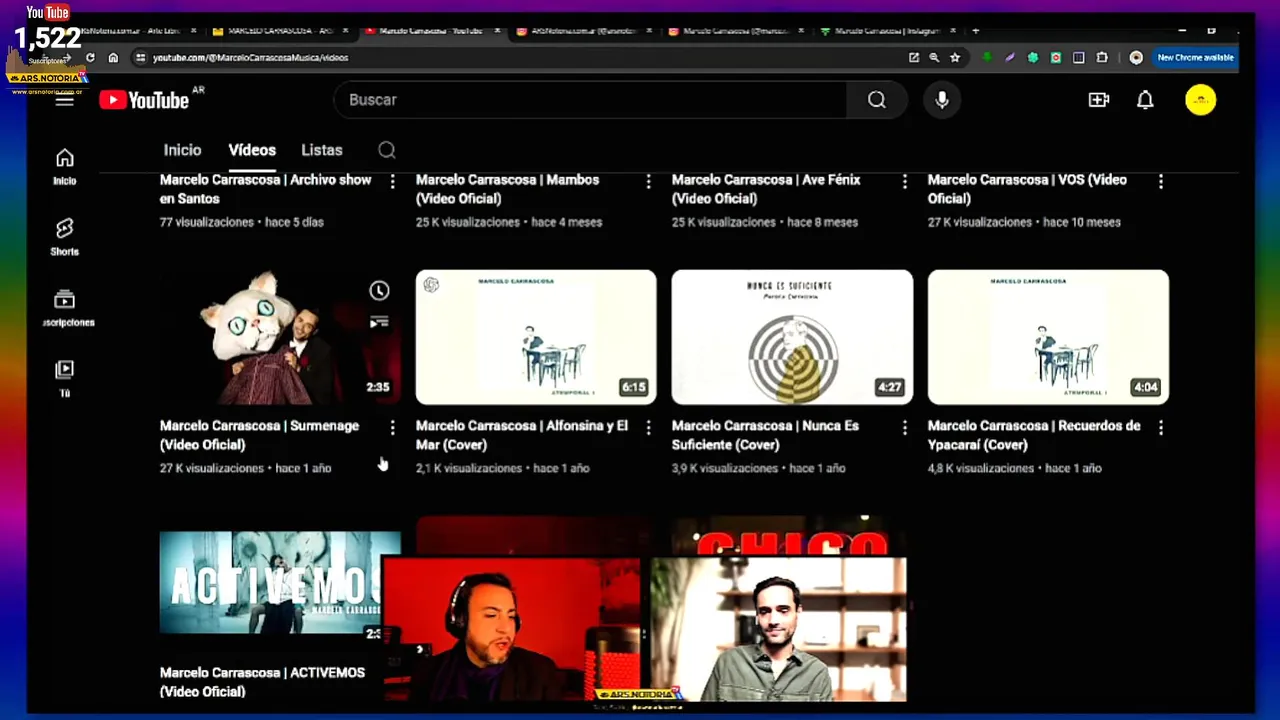The image size is (1280, 720).
Task: Open the notifications bell
Action: coord(1145,100)
